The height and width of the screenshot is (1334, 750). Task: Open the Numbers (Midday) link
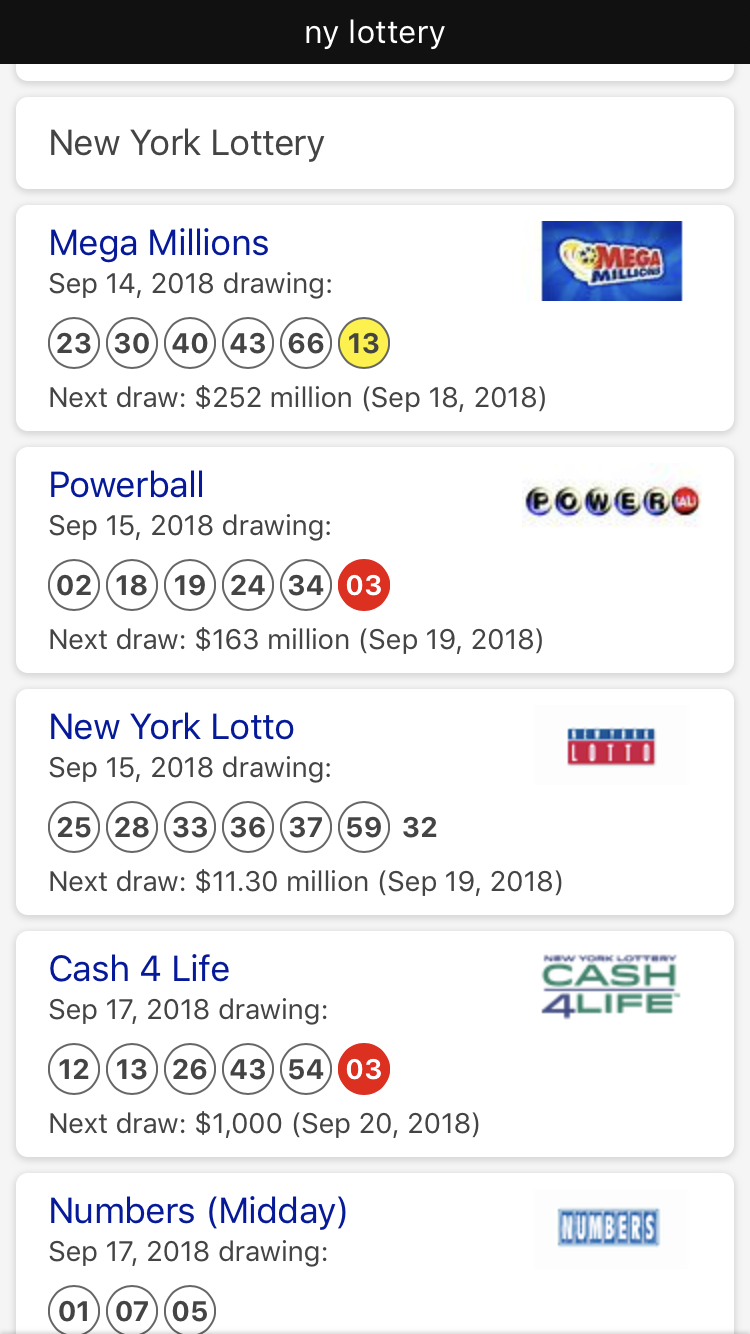coord(198,1211)
